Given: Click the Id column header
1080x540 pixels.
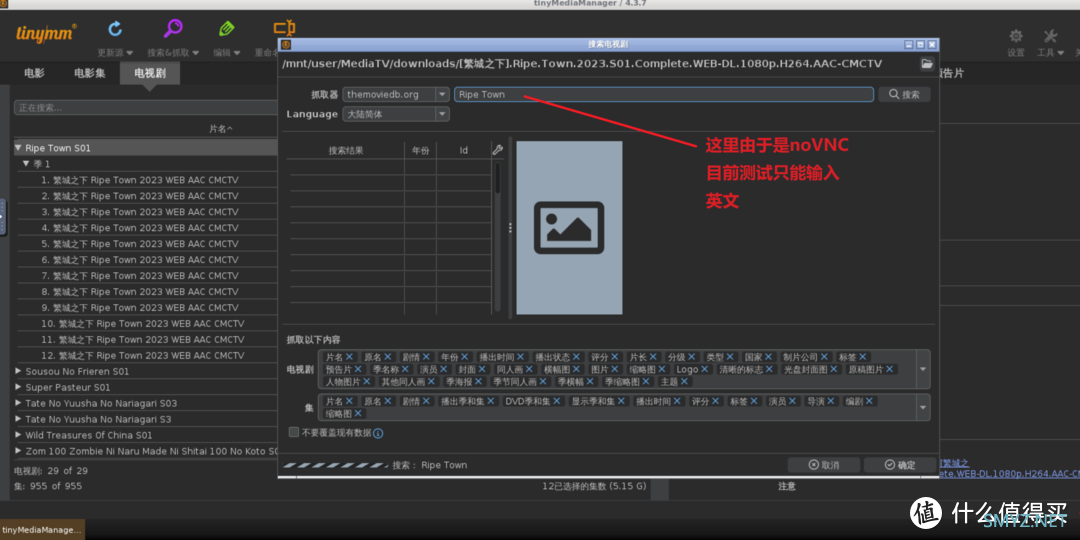Looking at the screenshot, I should 464,150.
